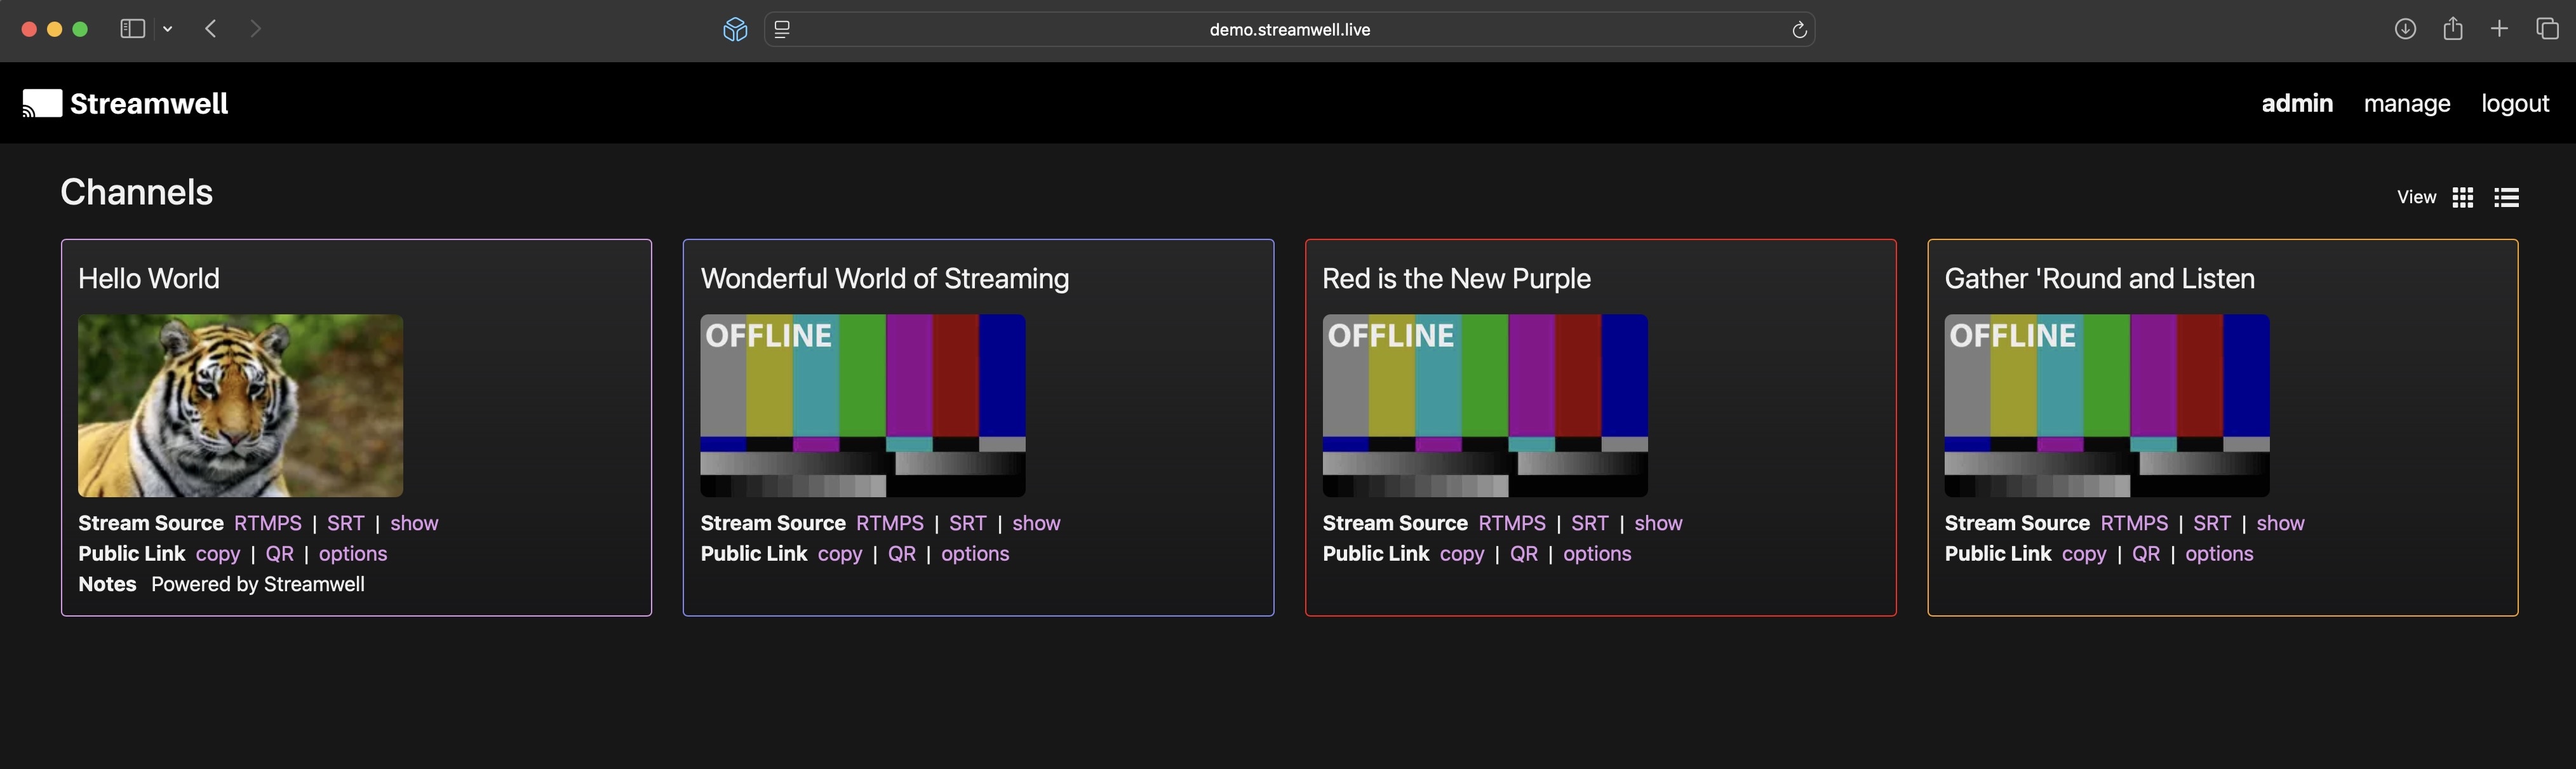2576x769 pixels.
Task: Go back with the browser arrow
Action: click(211, 29)
